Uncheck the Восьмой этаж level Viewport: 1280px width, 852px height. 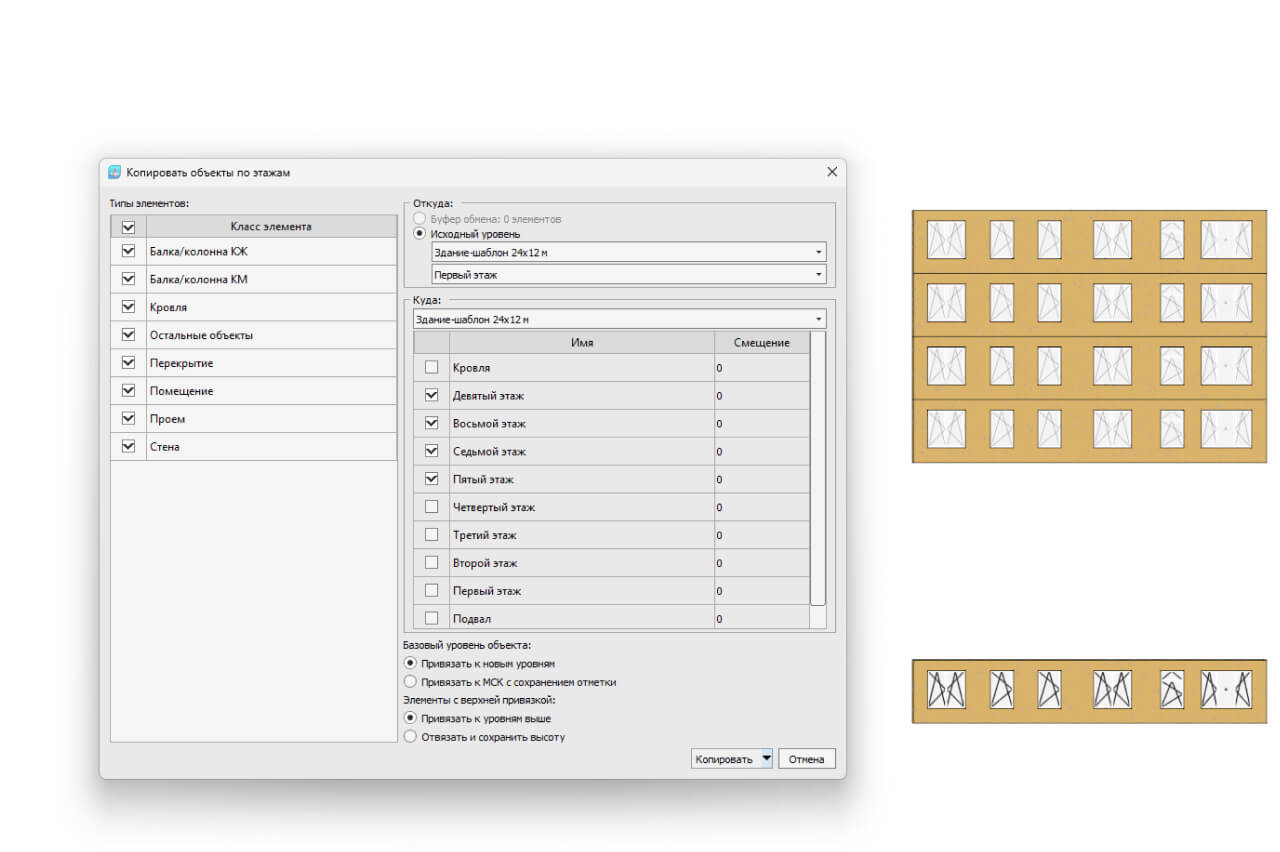pos(432,424)
